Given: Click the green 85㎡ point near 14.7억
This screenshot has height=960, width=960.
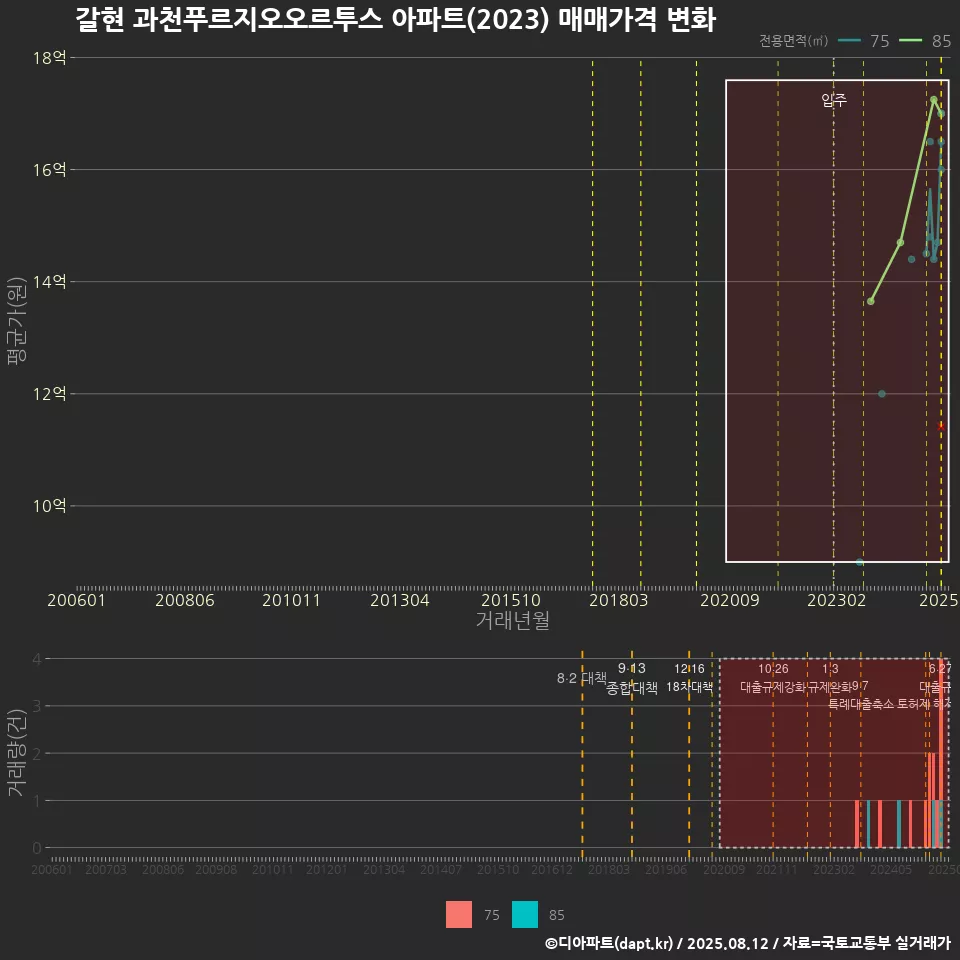Looking at the screenshot, I should 901,242.
